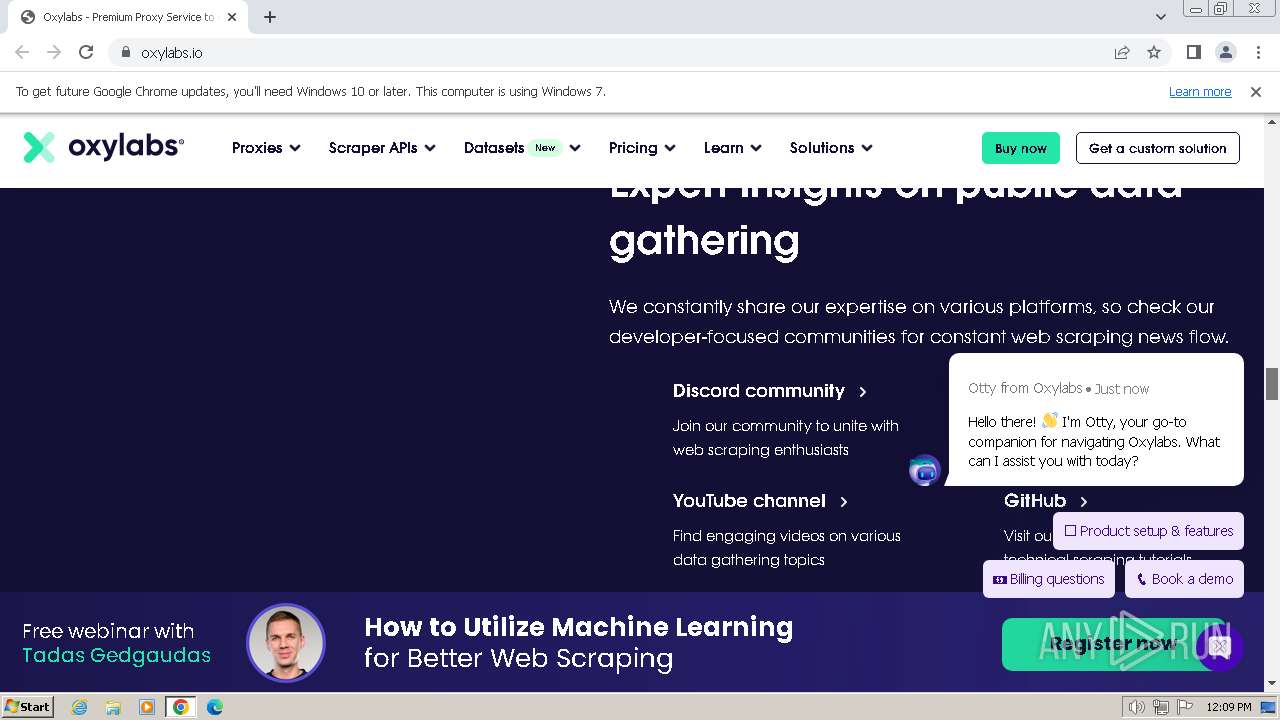Viewport: 1280px width, 720px height.
Task: Open the YouTube channel link
Action: (x=760, y=501)
